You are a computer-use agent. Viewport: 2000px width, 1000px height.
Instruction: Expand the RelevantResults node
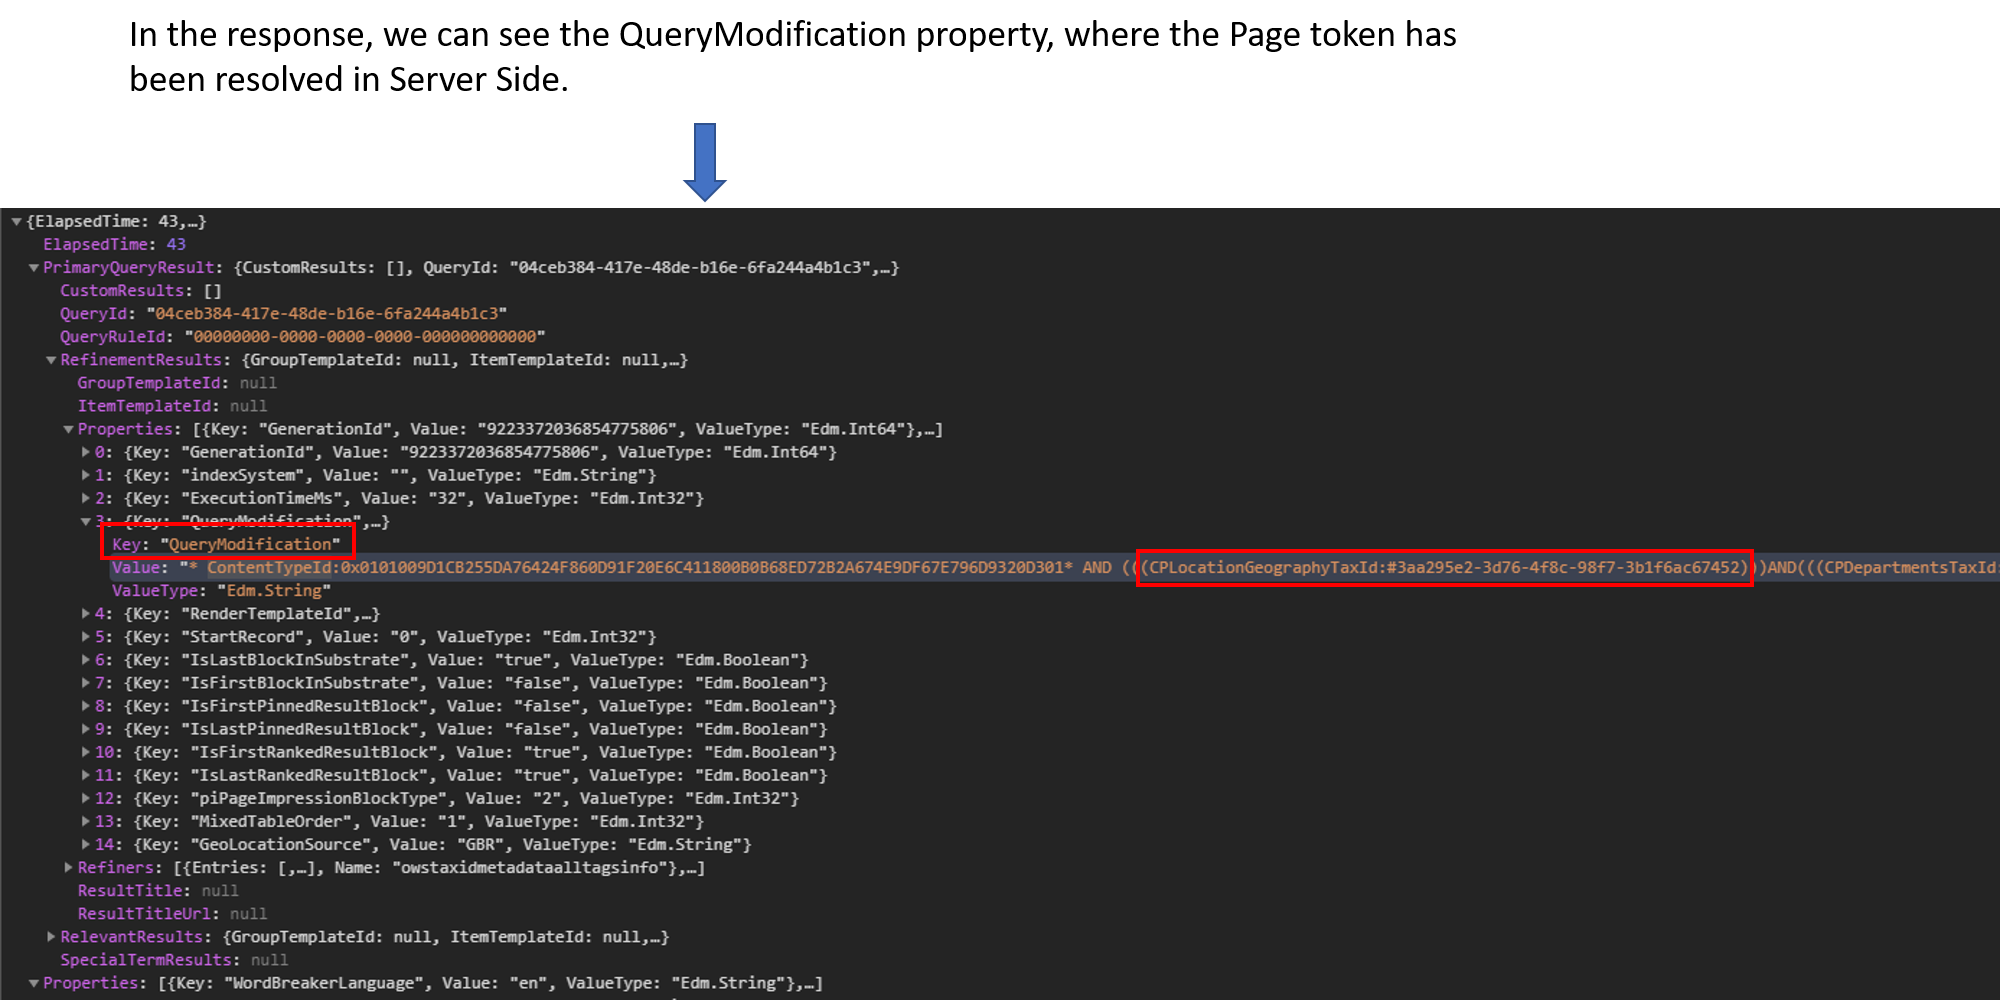(51, 937)
